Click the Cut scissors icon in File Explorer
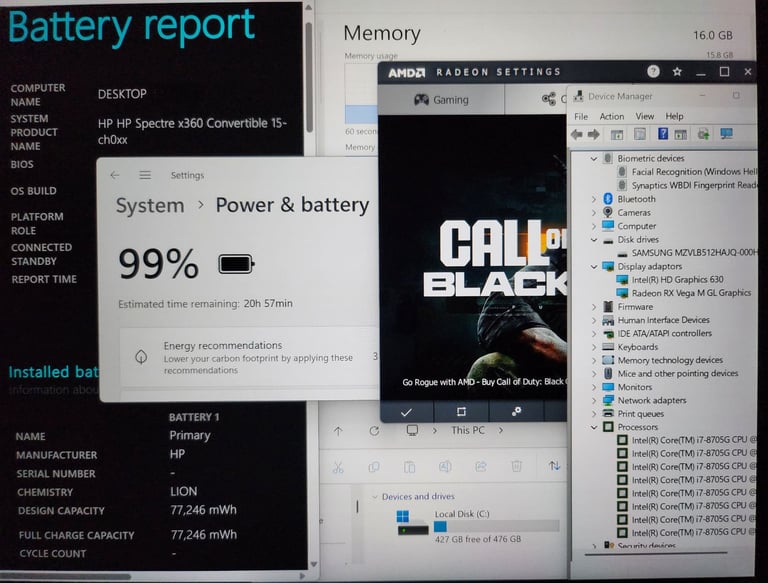This screenshot has width=768, height=583. click(338, 467)
